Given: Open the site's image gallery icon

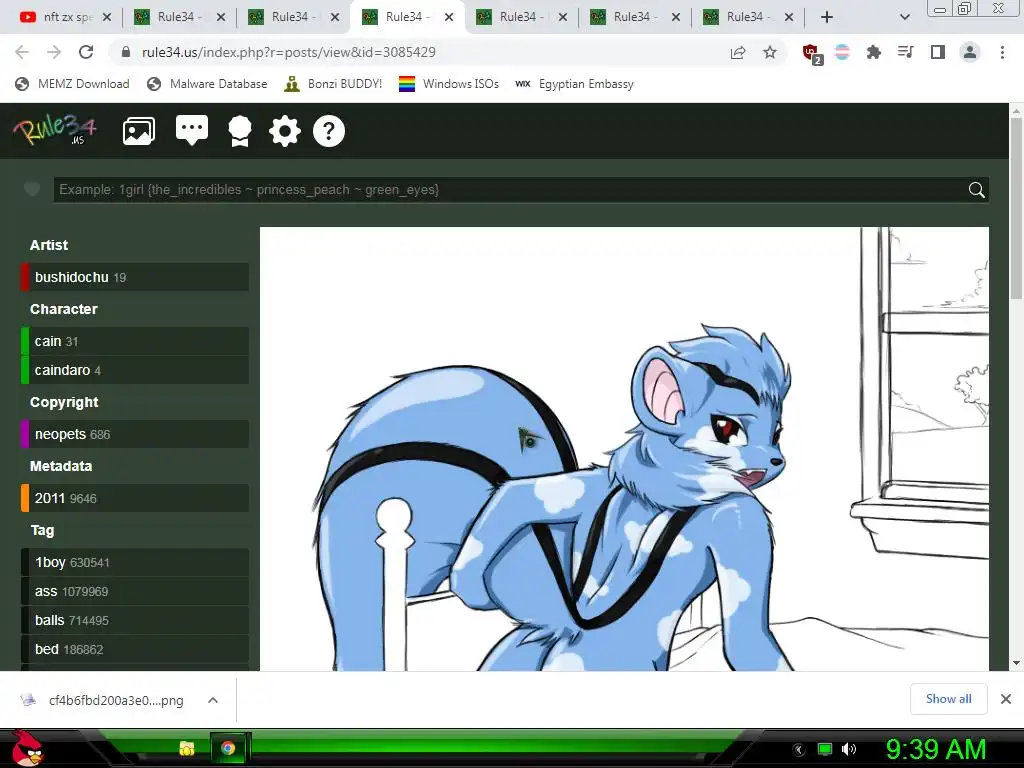Looking at the screenshot, I should 139,131.
